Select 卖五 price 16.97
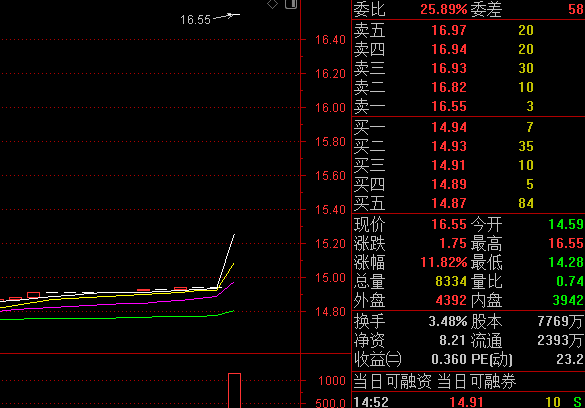 (449, 30)
